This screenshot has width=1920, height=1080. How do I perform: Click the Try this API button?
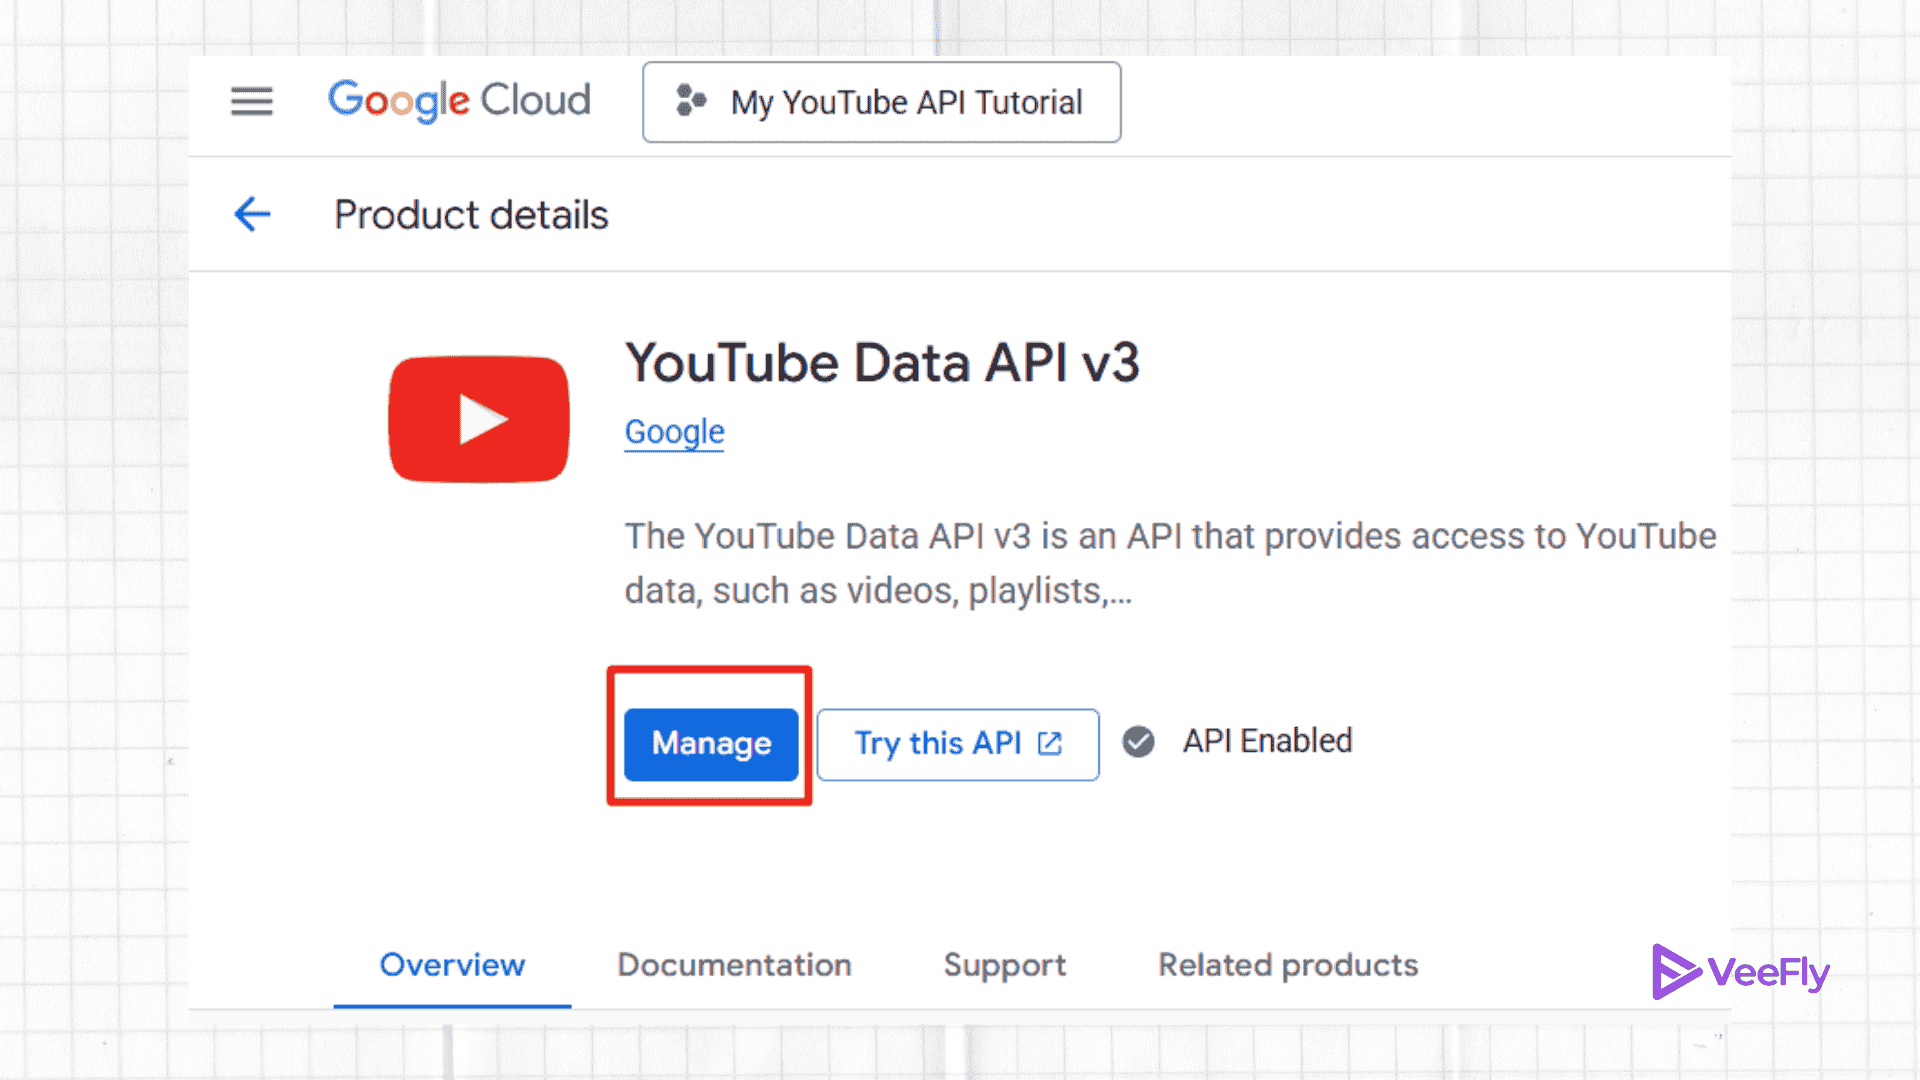pyautogui.click(x=938, y=743)
